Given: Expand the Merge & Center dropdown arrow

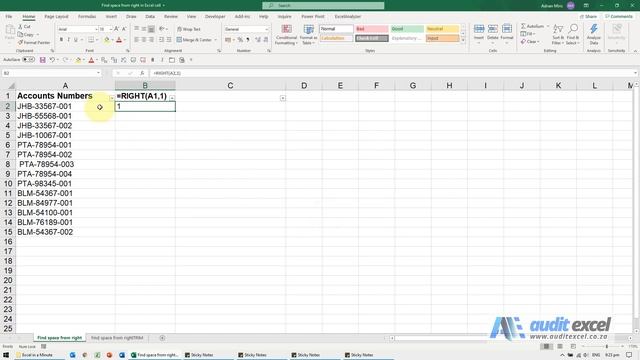Looking at the screenshot, I should (x=216, y=40).
